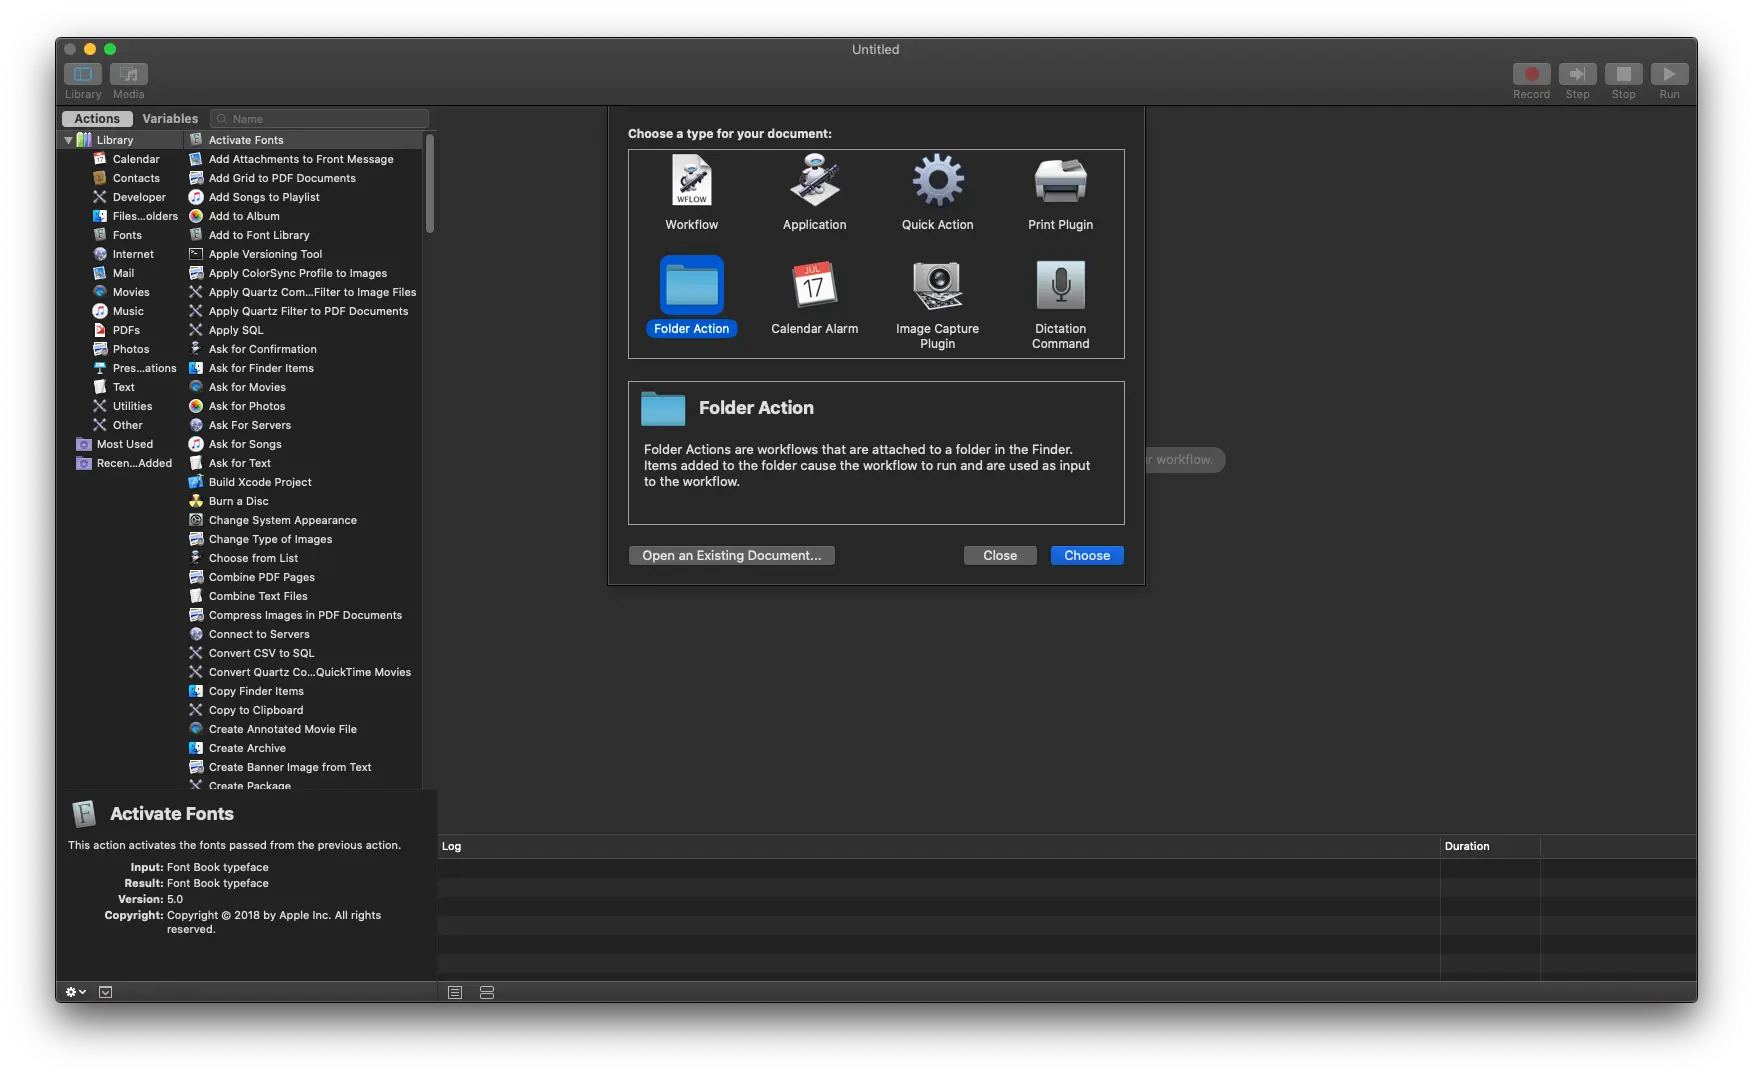The height and width of the screenshot is (1076, 1753).
Task: Select Add Songs to Playlist action
Action: [x=303, y=197]
